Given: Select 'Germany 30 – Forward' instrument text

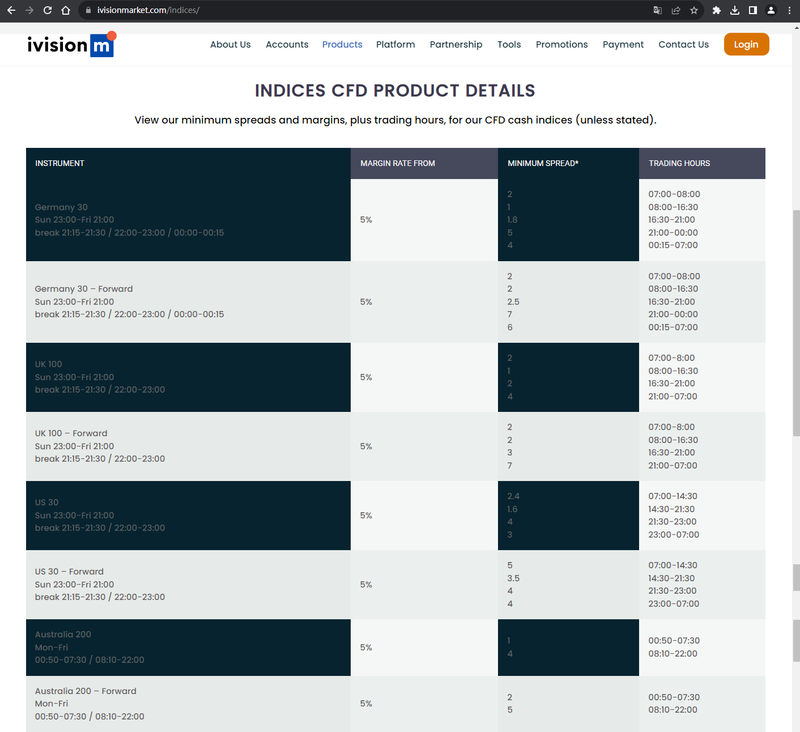Looking at the screenshot, I should click(x=84, y=289).
